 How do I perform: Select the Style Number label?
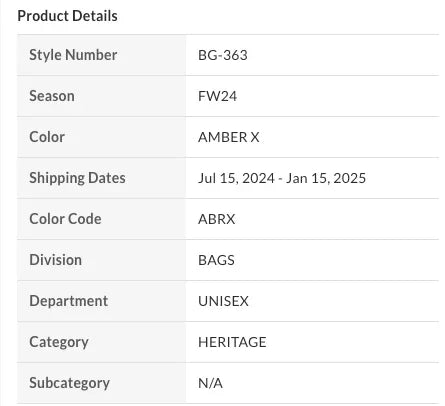point(73,55)
